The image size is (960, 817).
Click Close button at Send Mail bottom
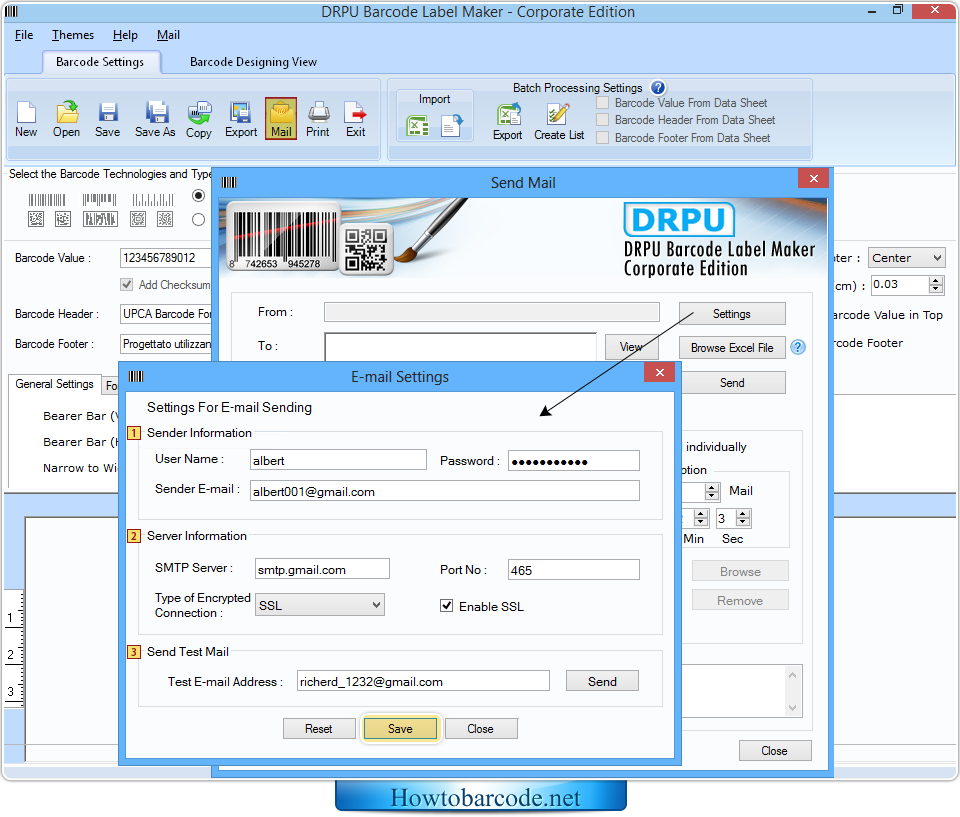pyautogui.click(x=774, y=750)
